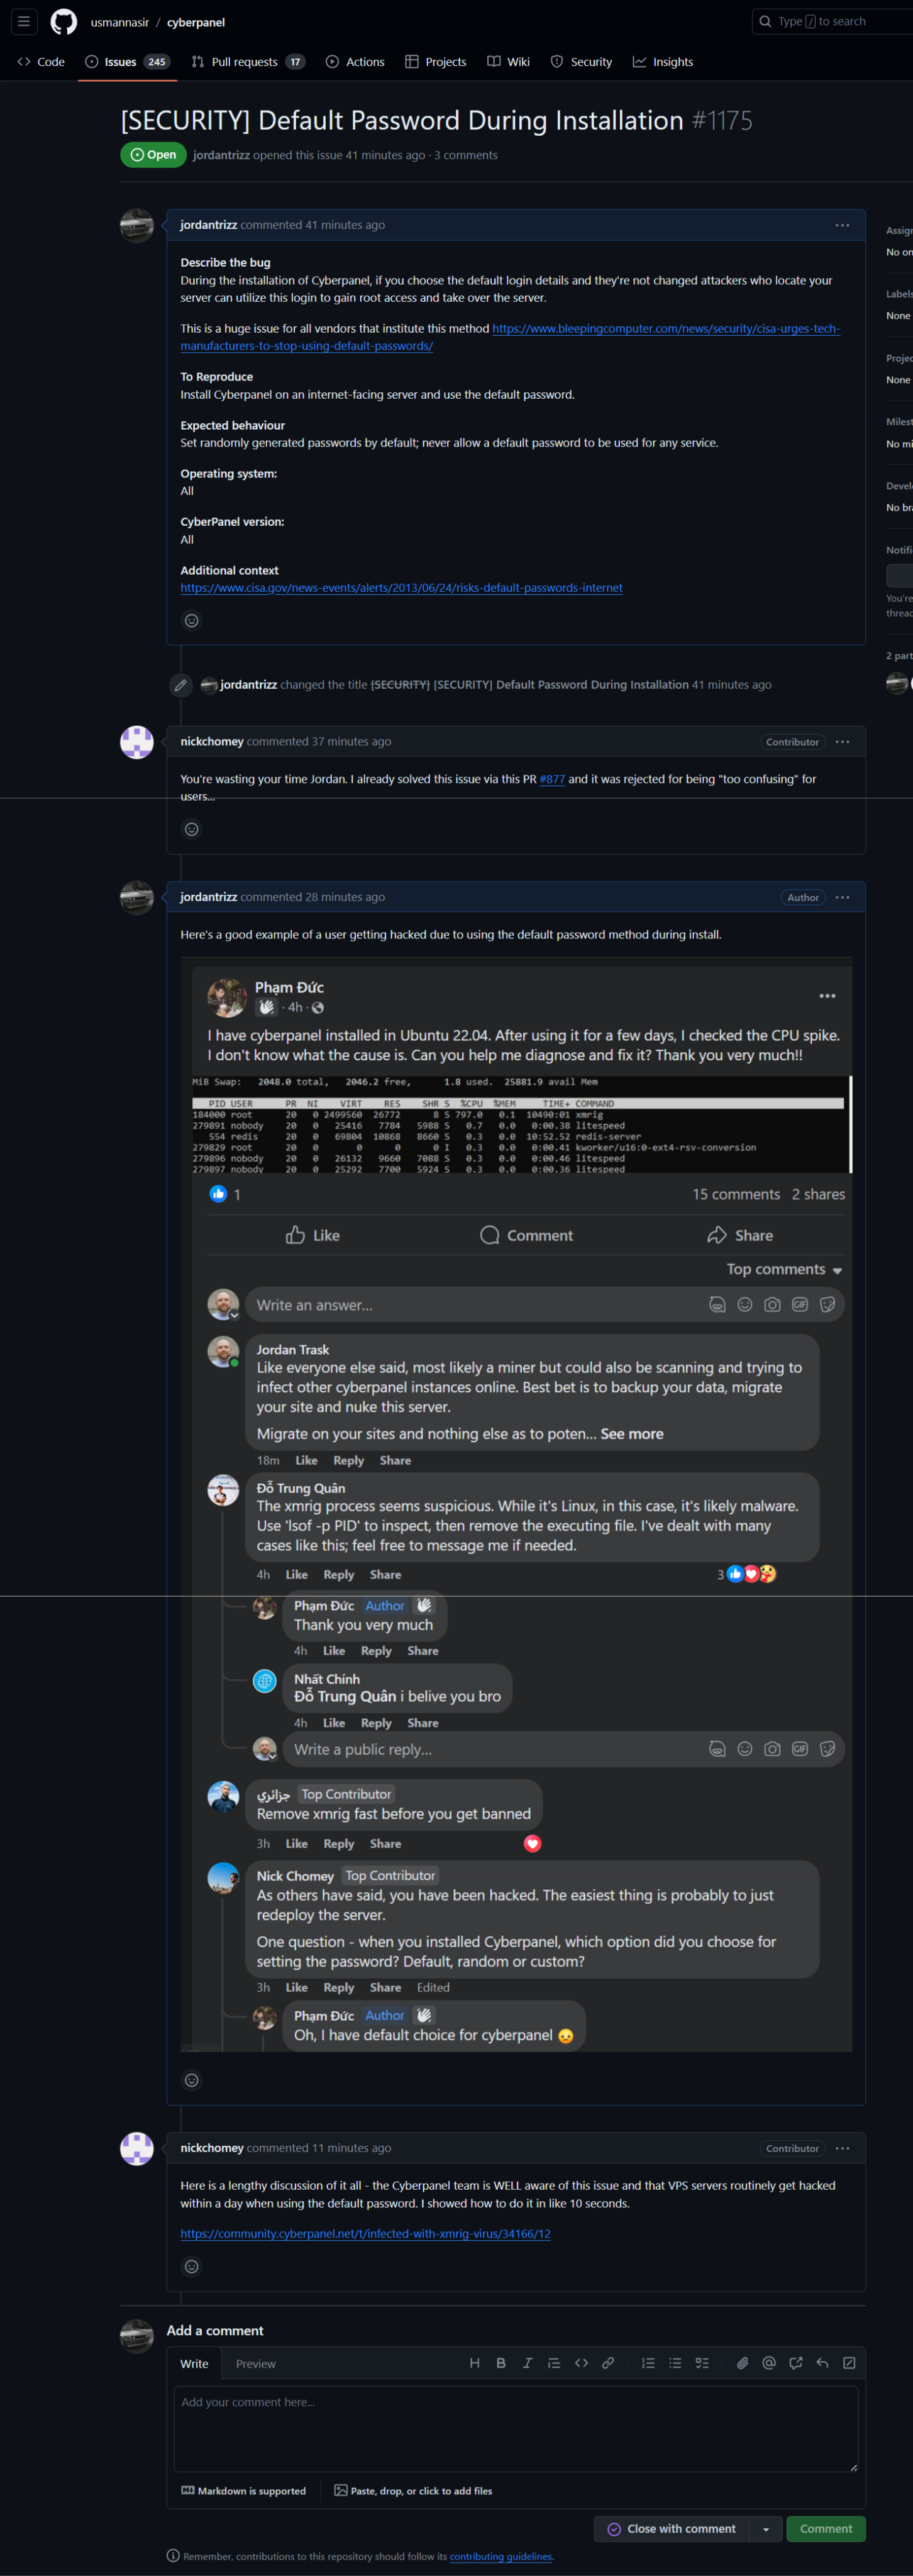Add task list using the checklist icon
Viewport: 913px width, 2576px height.
point(702,2363)
